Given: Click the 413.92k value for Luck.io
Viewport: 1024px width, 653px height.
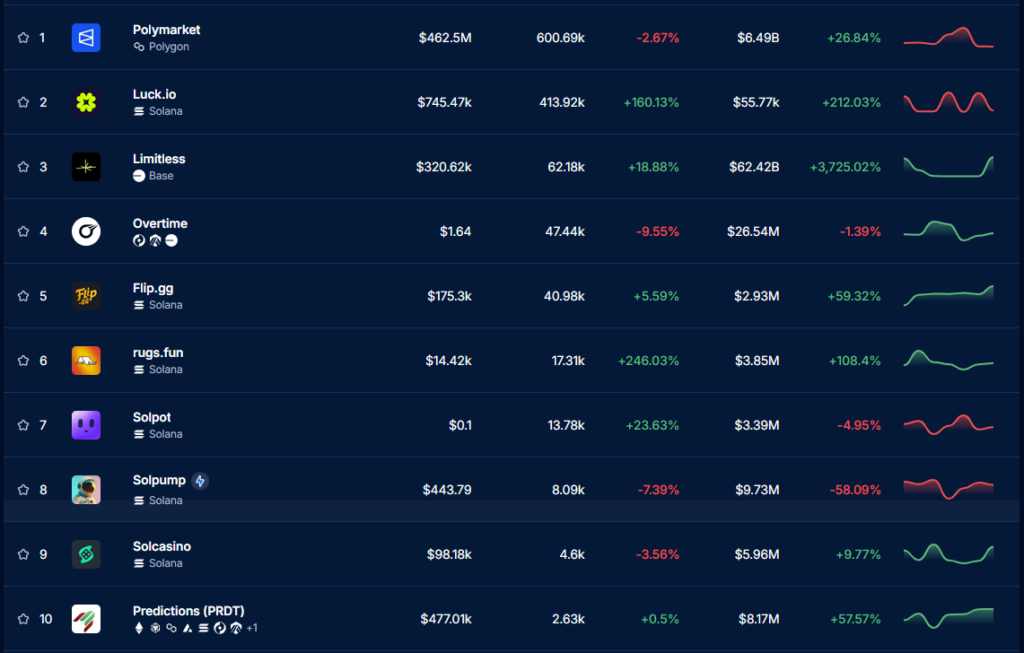Looking at the screenshot, I should coord(562,103).
